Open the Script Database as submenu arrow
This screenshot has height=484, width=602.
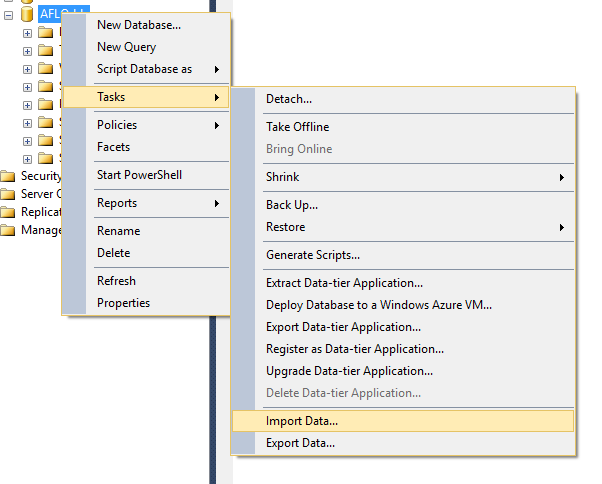[x=217, y=69]
